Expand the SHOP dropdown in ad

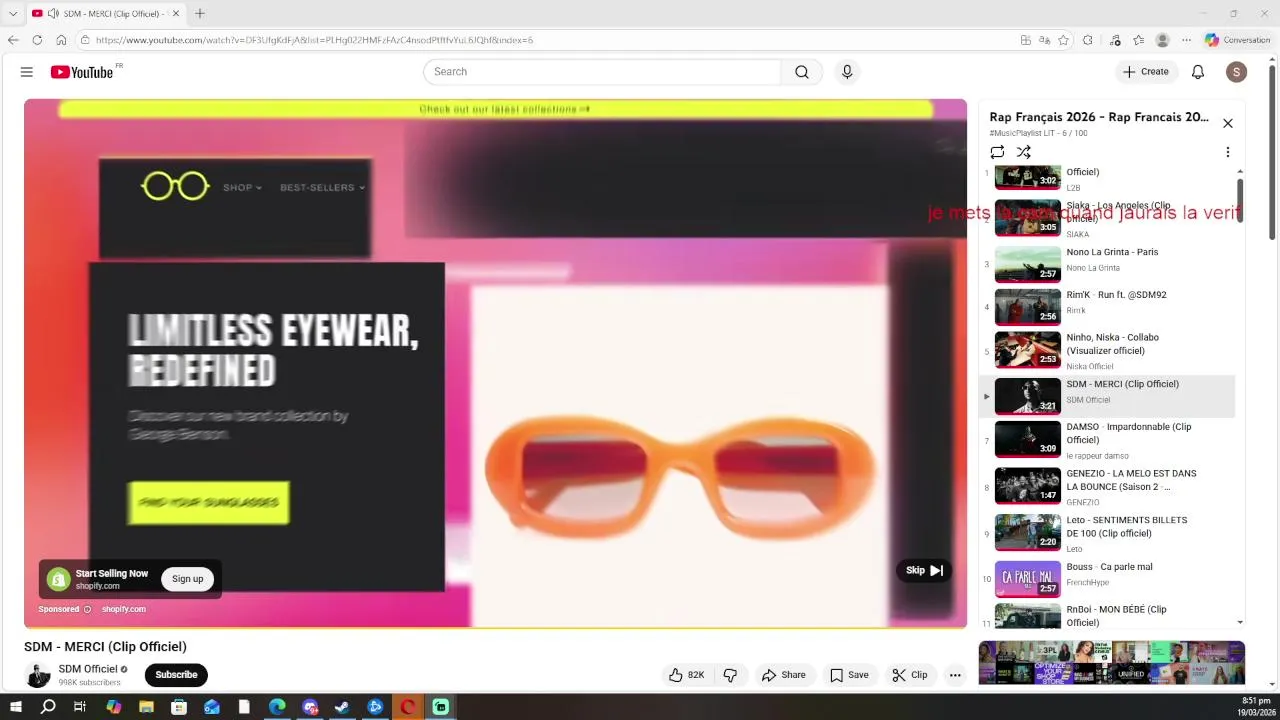coord(242,187)
